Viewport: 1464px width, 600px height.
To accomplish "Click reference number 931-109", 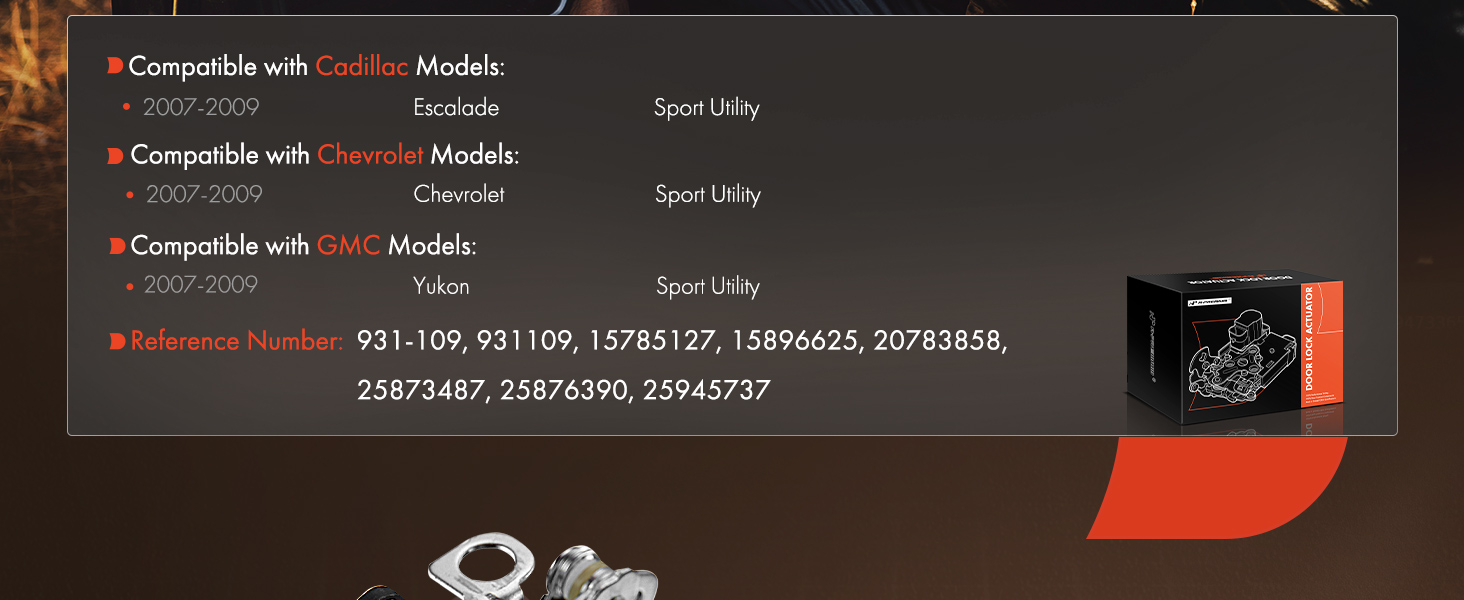I will (x=411, y=341).
